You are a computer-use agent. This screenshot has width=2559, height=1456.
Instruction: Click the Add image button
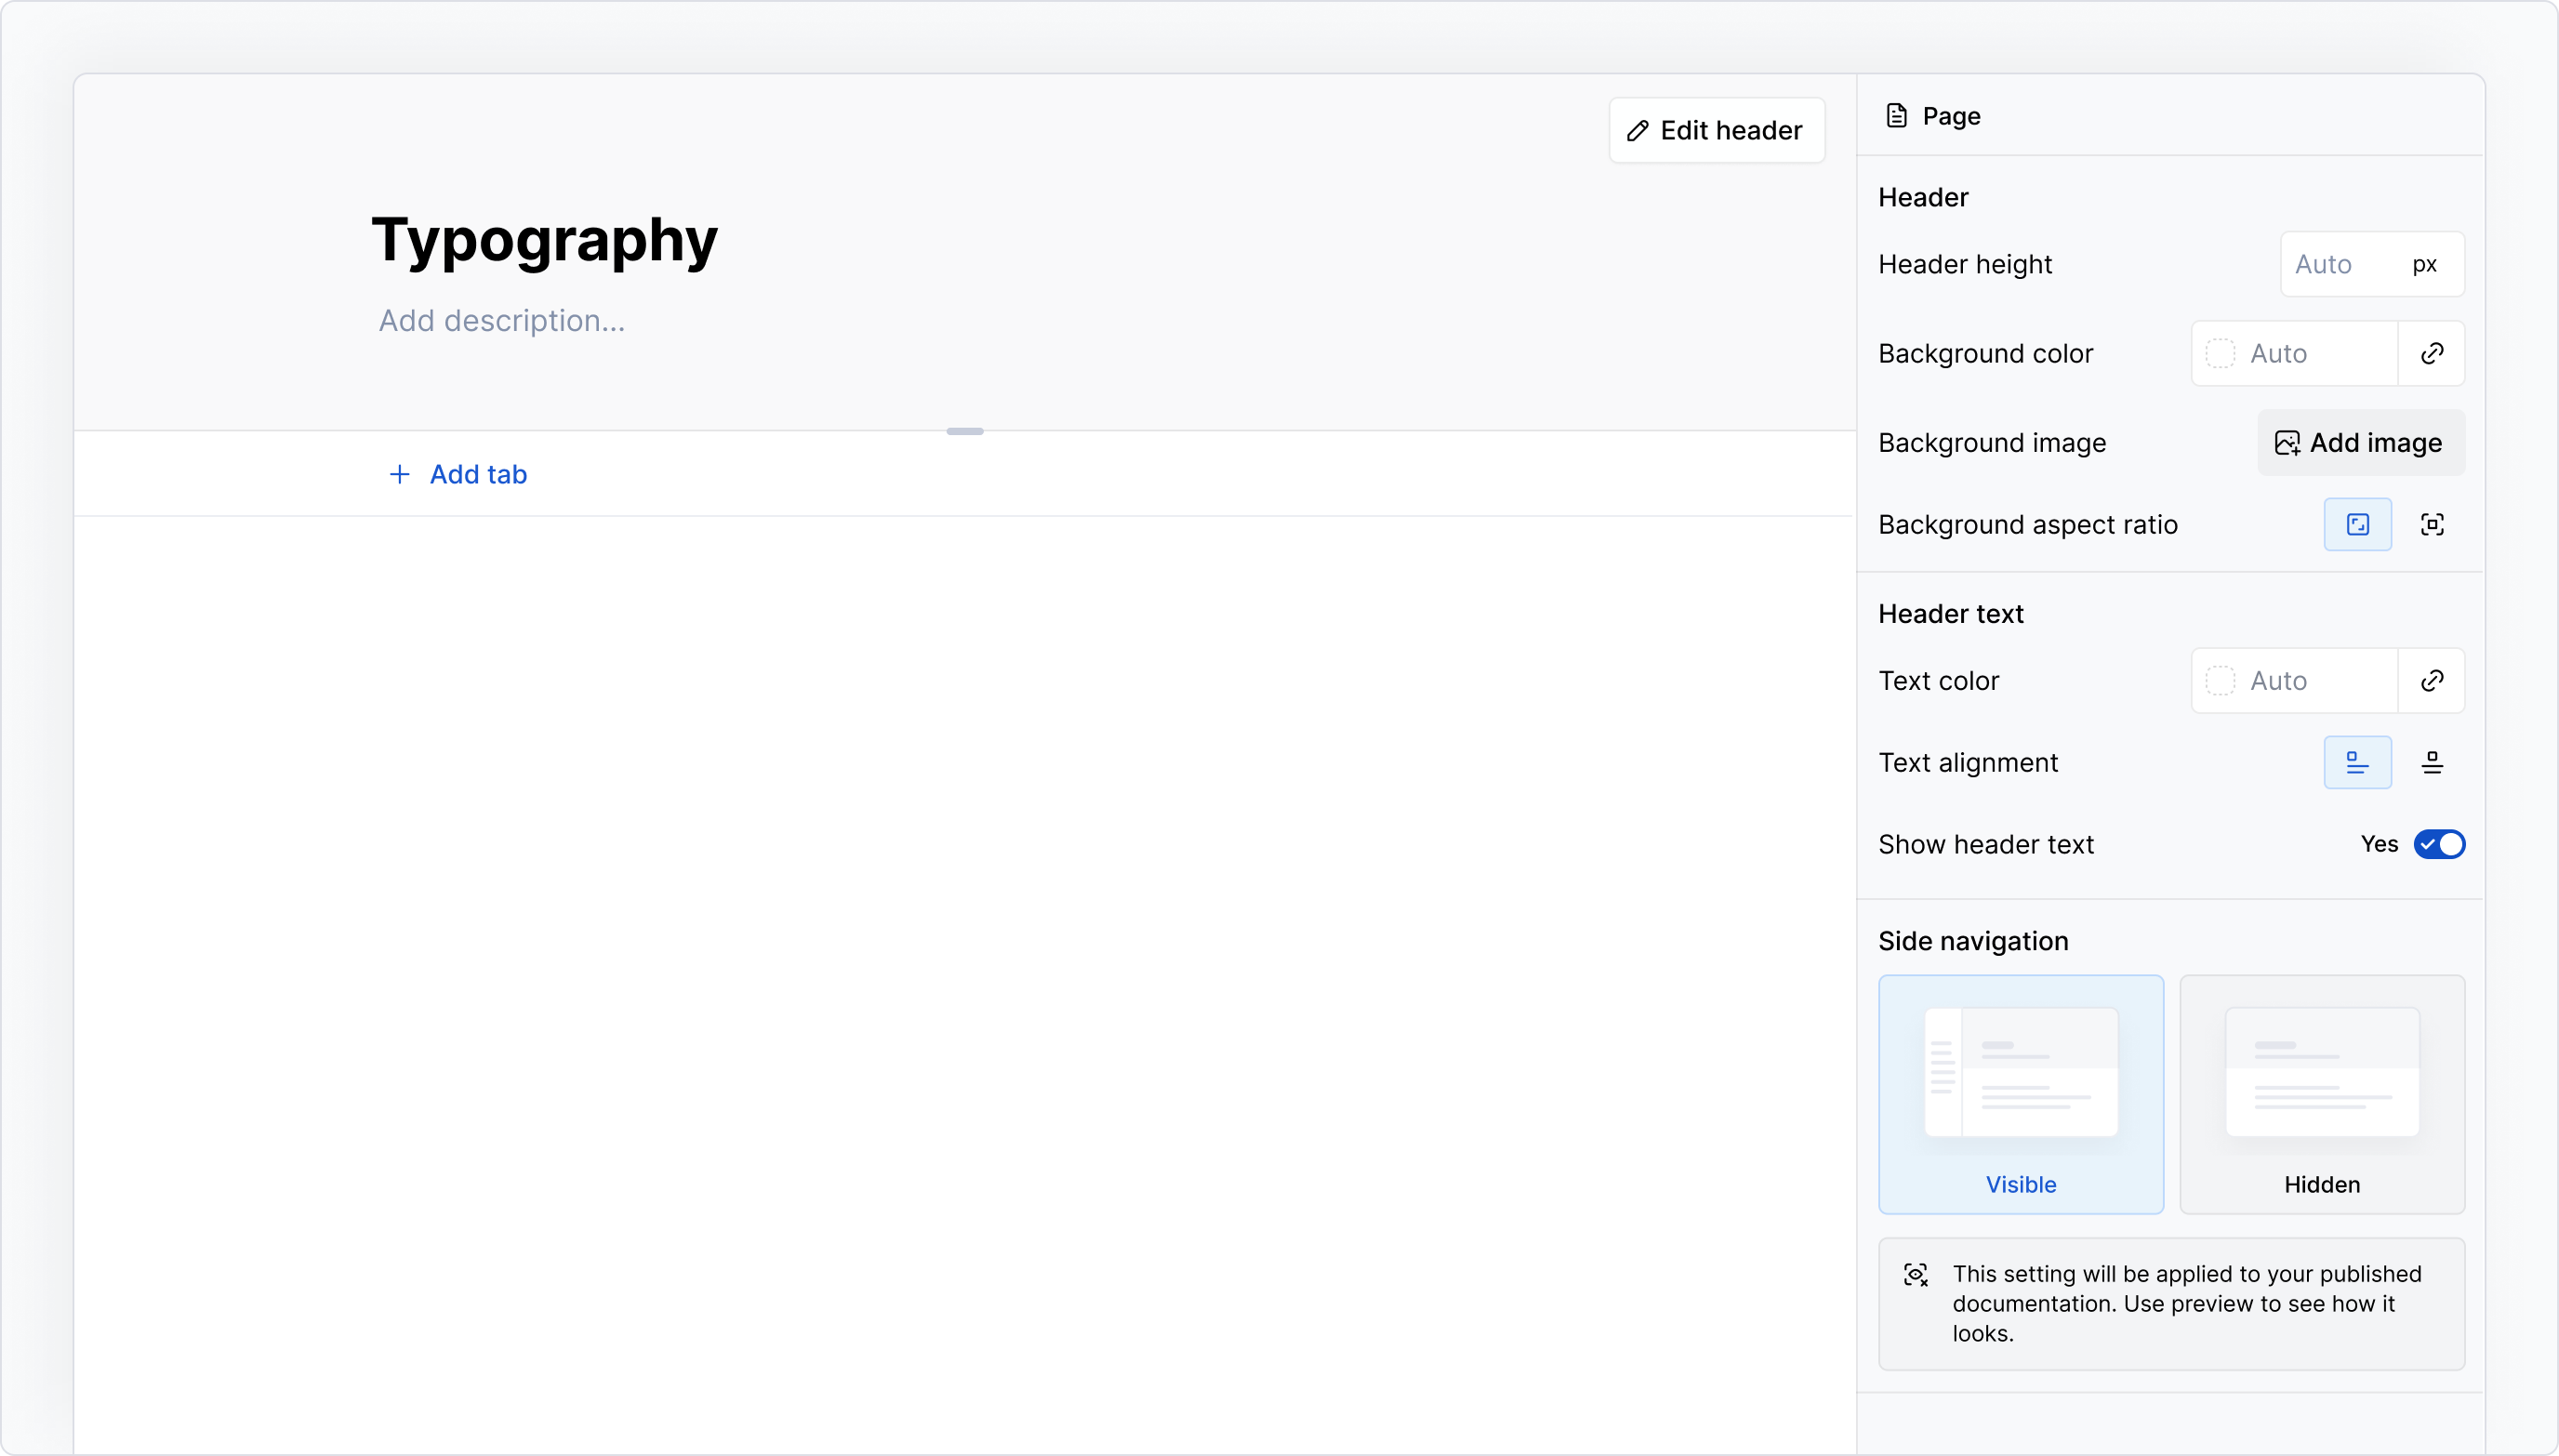(2360, 442)
